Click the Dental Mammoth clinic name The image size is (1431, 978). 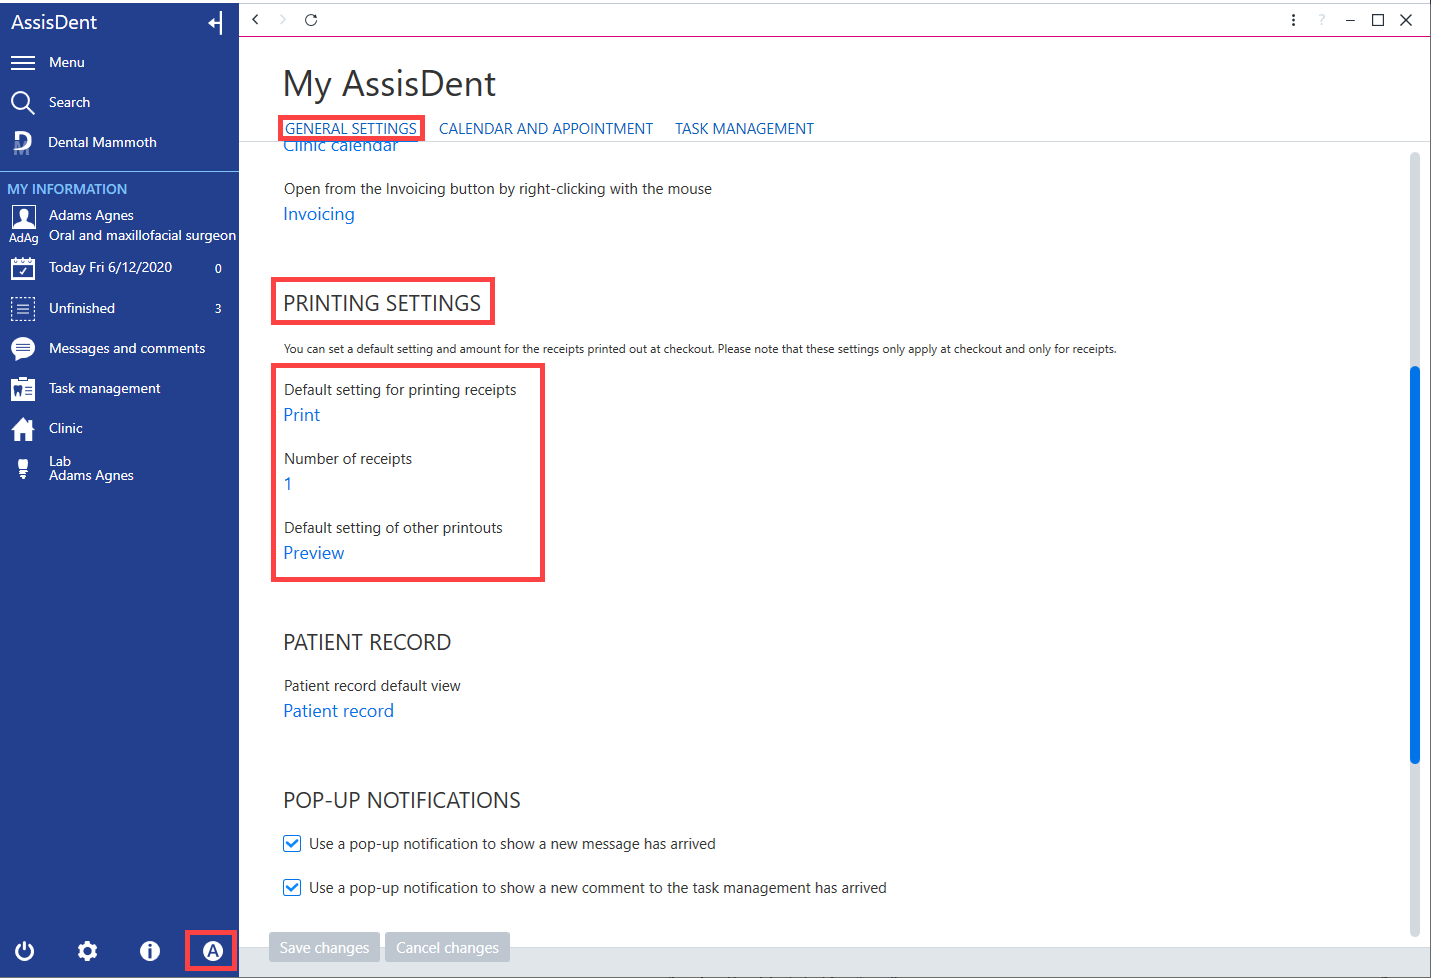103,143
